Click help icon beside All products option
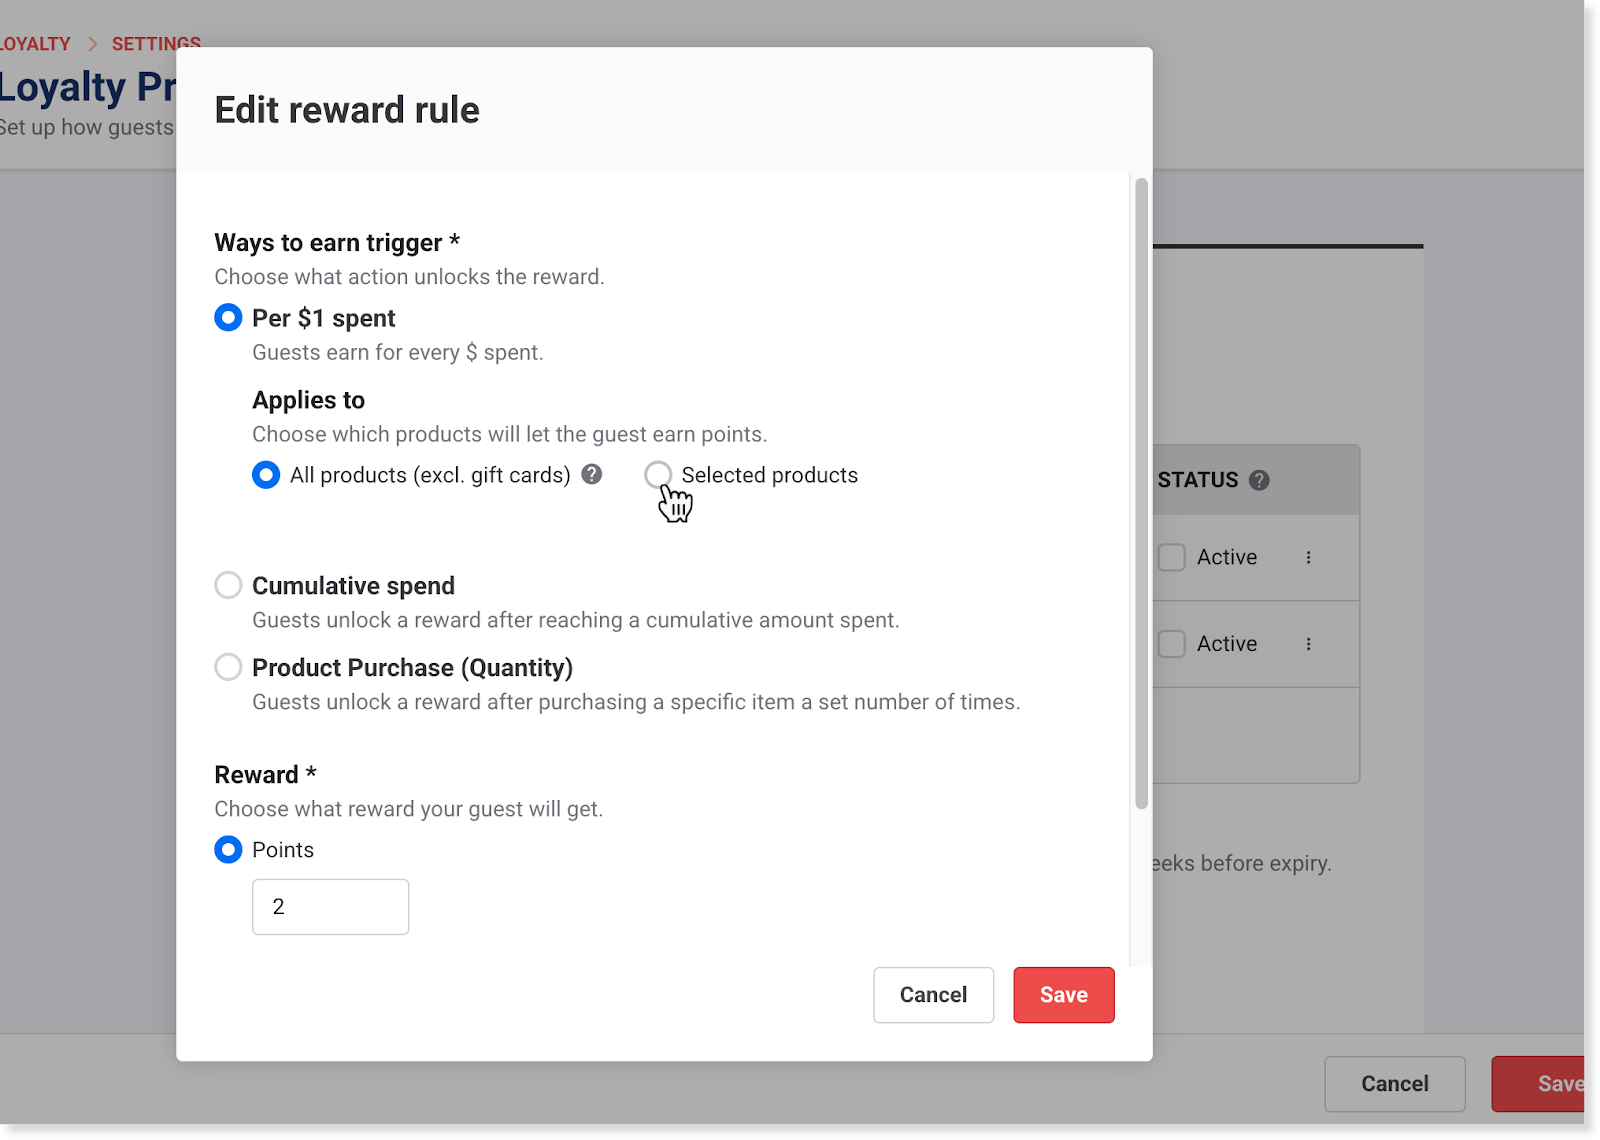 tap(592, 474)
